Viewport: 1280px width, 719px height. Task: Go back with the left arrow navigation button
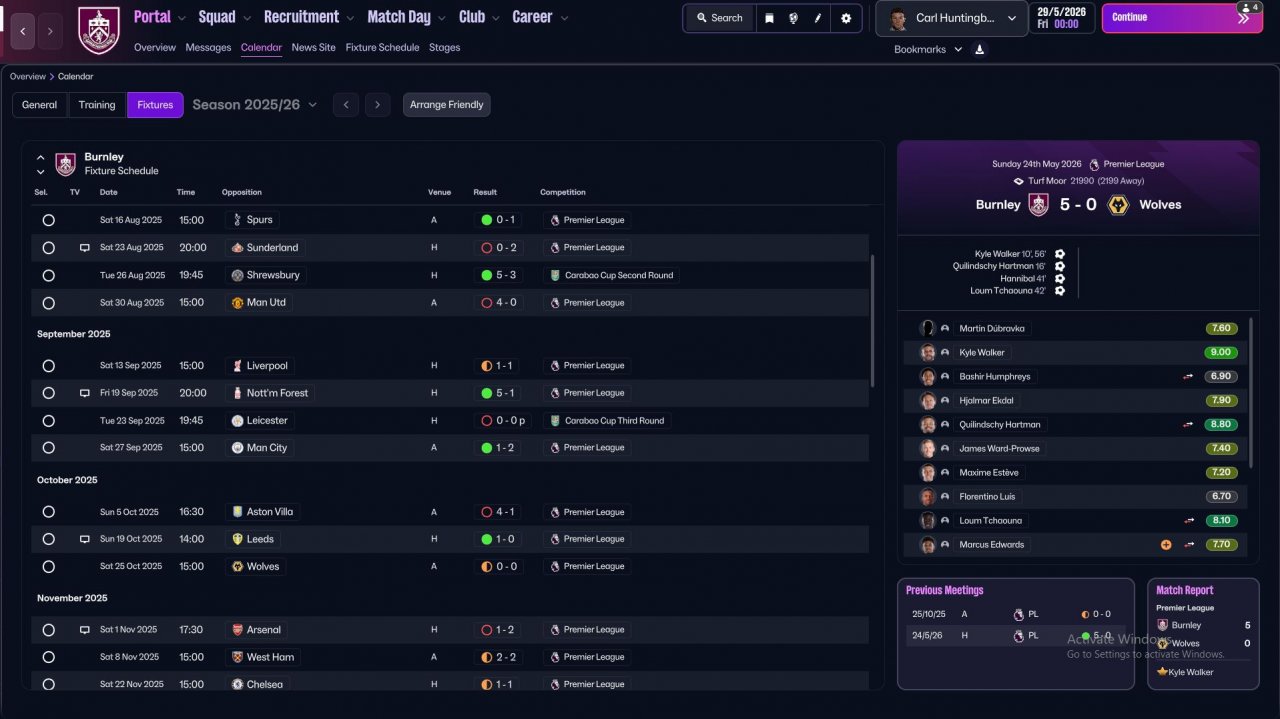[x=23, y=31]
